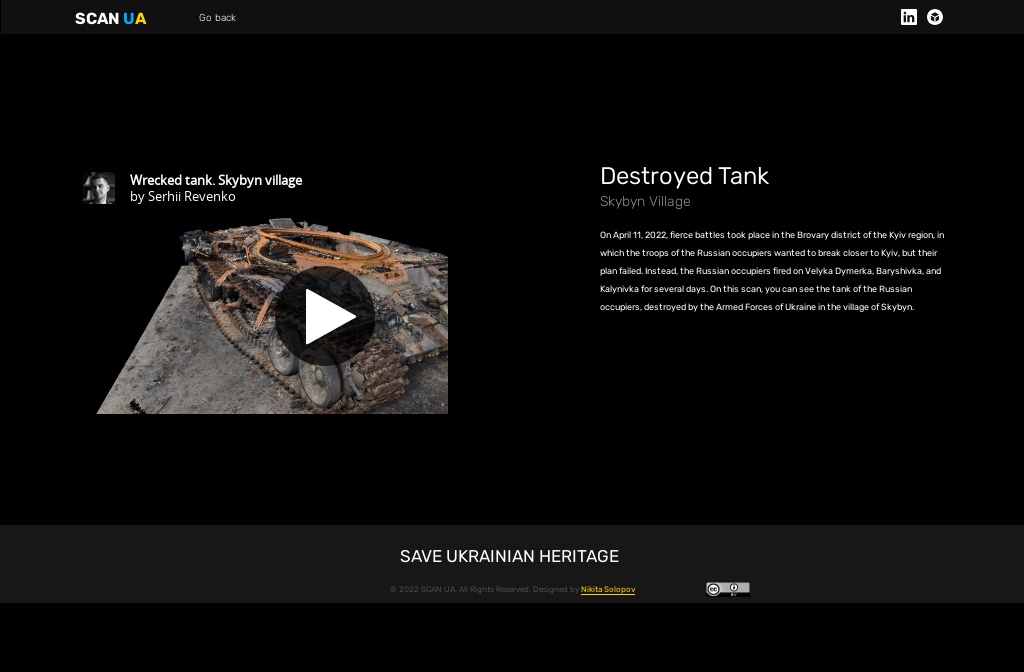
Task: Click the SCAN UA logo
Action: tap(110, 18)
